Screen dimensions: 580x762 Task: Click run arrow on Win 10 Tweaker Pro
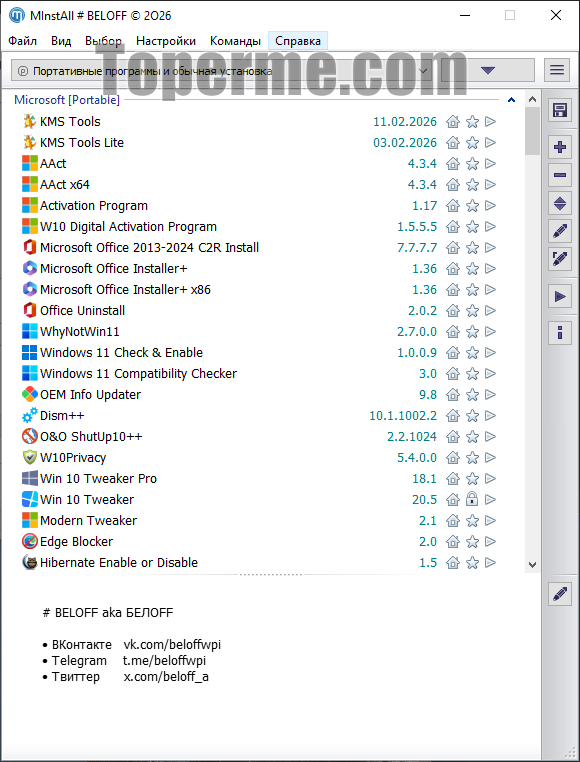[x=491, y=479]
